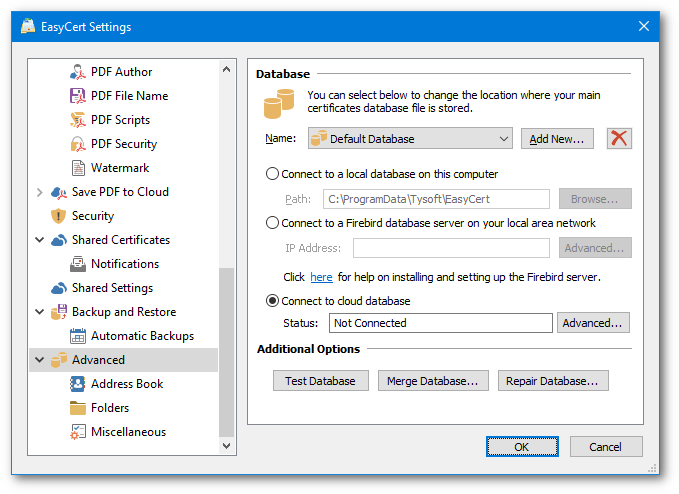This screenshot has width=679, height=494.
Task: Click the Security shield icon
Action: (x=58, y=216)
